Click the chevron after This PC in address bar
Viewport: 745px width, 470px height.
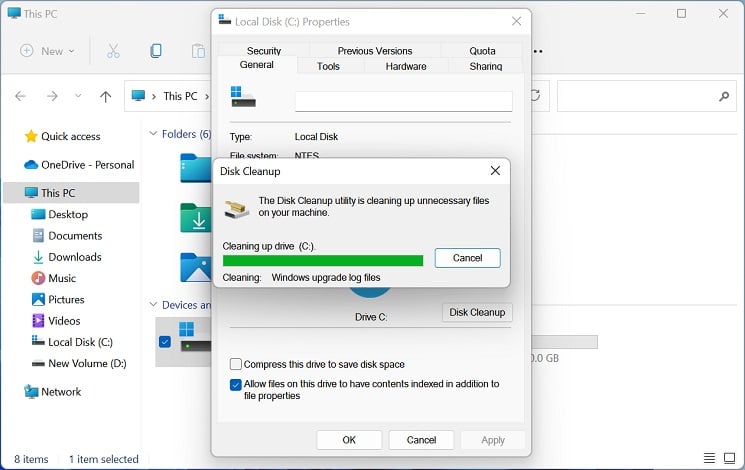207,96
